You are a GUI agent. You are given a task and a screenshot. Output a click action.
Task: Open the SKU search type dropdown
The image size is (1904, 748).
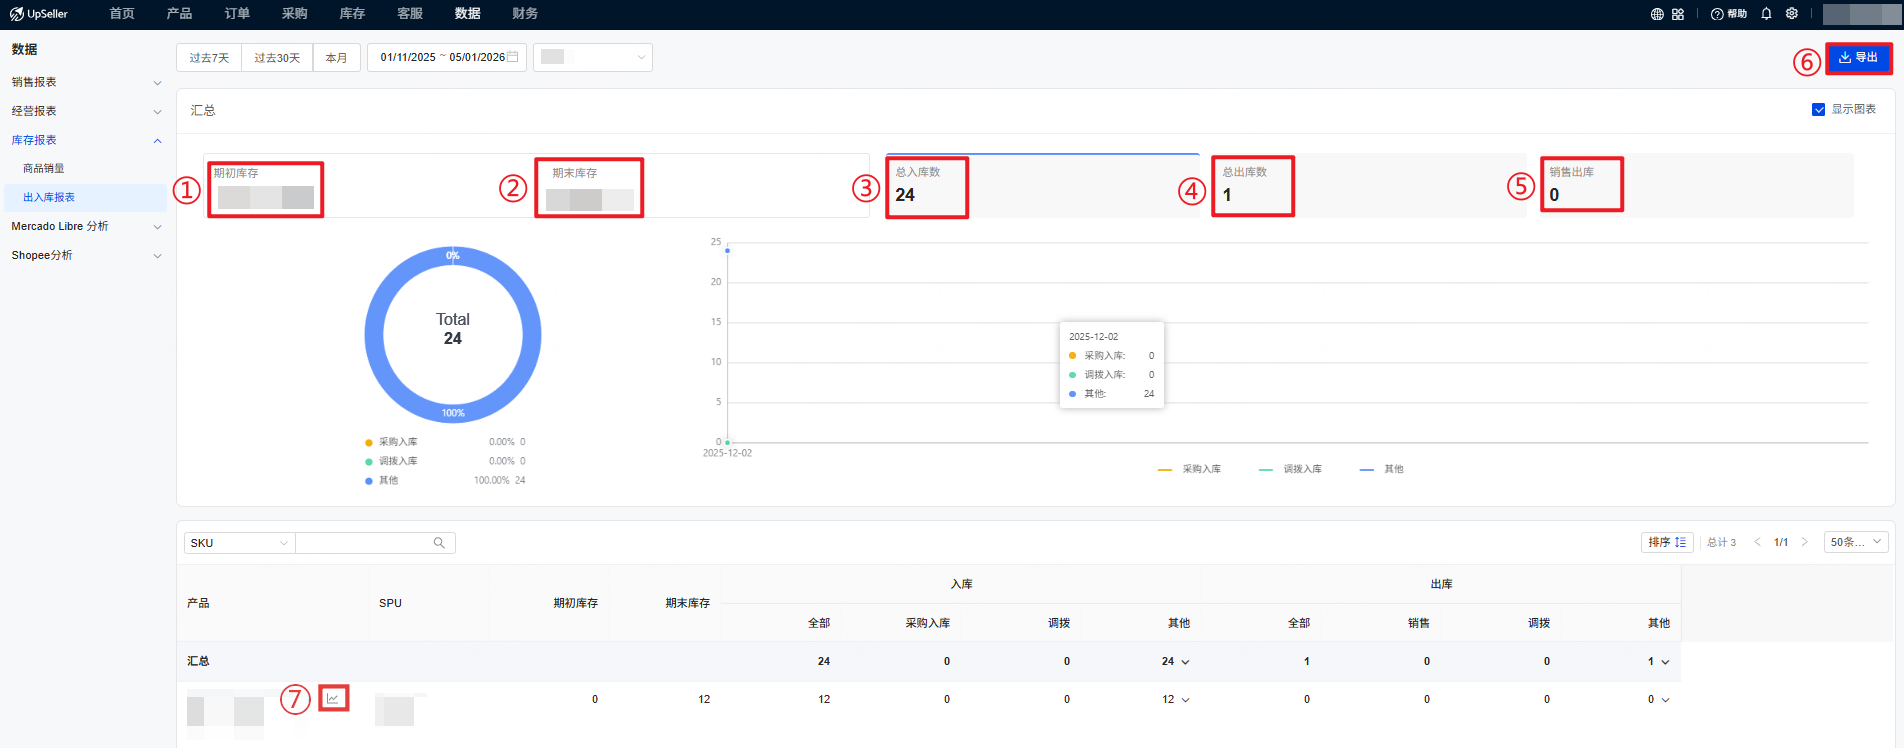(239, 543)
